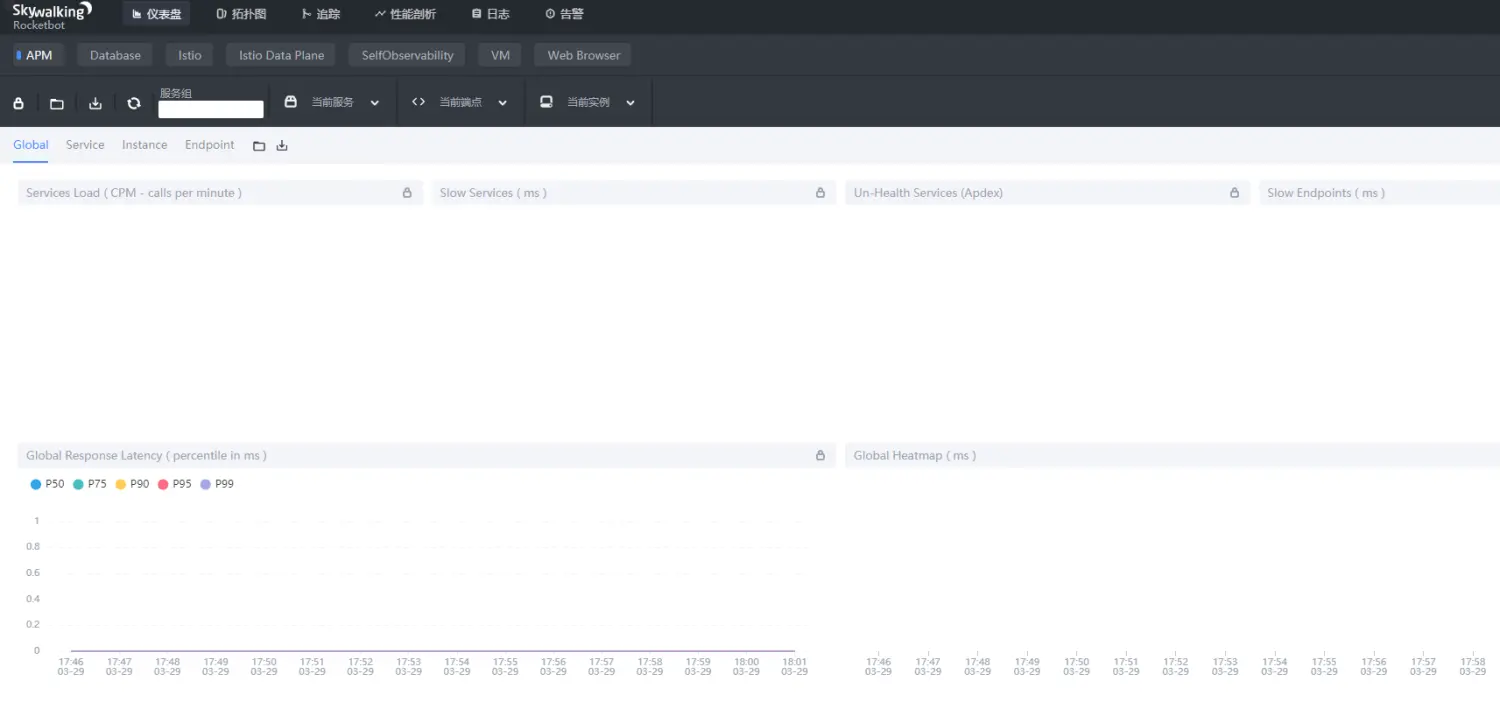Click the 服务组 service group input field
This screenshot has height=716, width=1500.
point(211,109)
